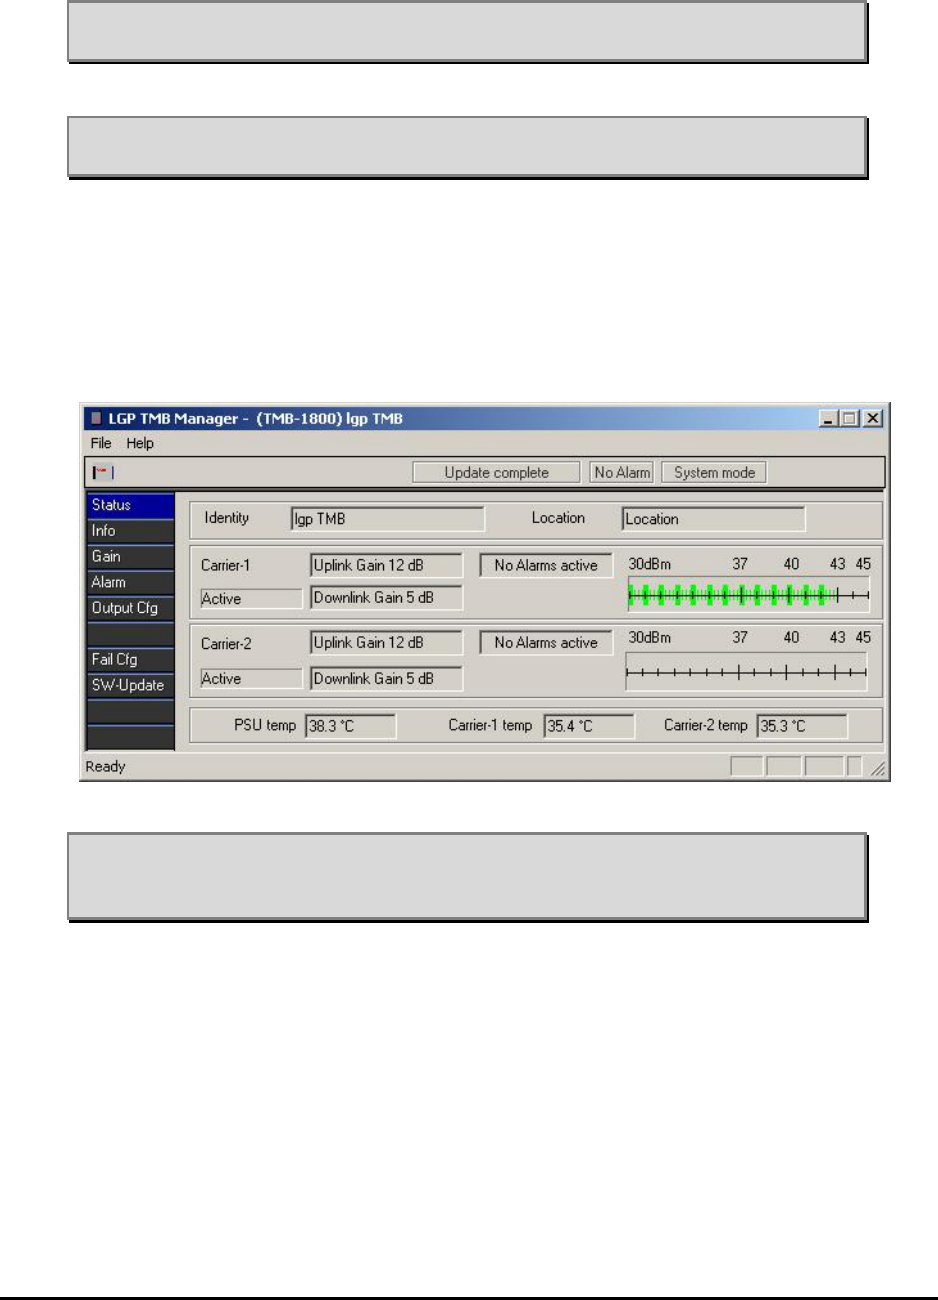Image resolution: width=938 pixels, height=1300 pixels.
Task: Click the Carrier-2 Active status field
Action: pos(251,679)
